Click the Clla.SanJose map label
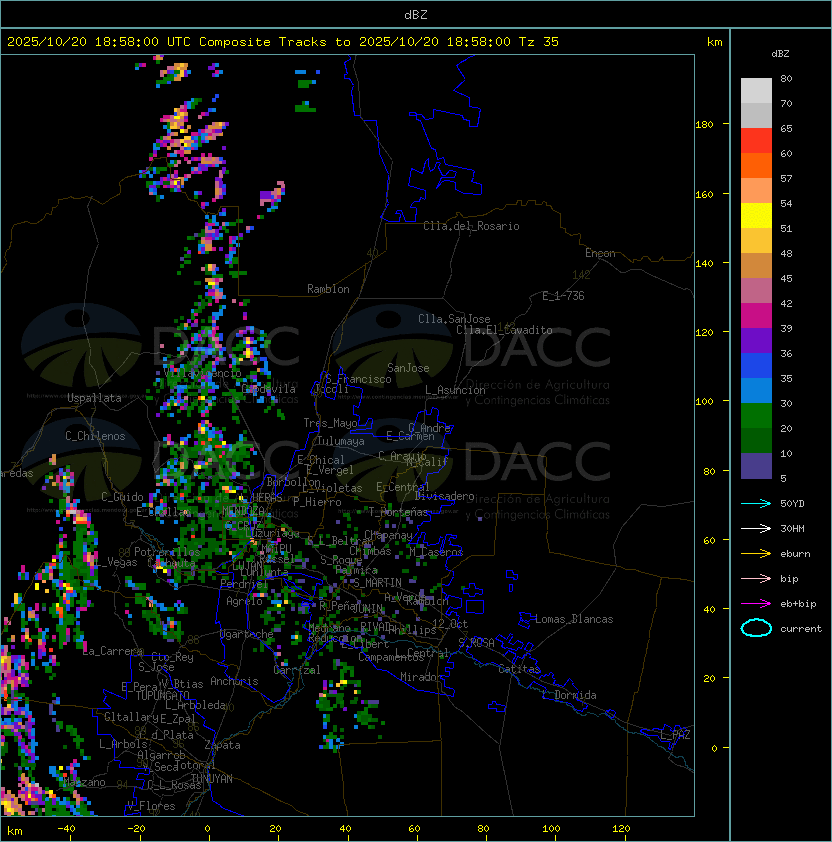This screenshot has width=832, height=842. click(x=454, y=319)
